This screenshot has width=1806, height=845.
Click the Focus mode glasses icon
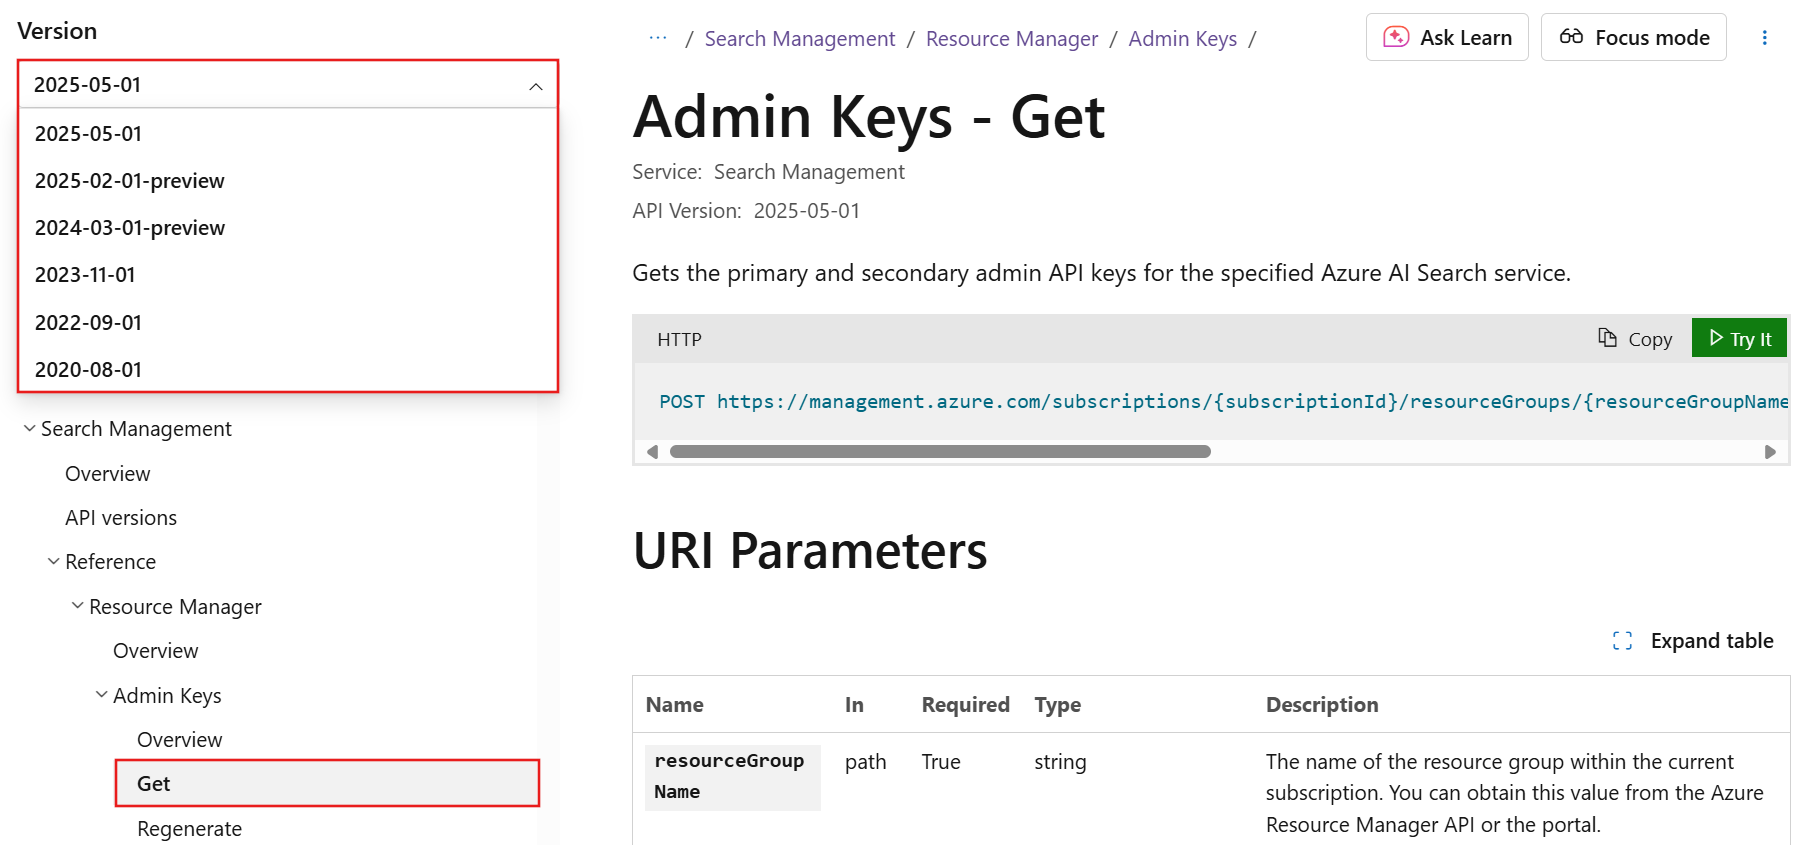point(1571,37)
